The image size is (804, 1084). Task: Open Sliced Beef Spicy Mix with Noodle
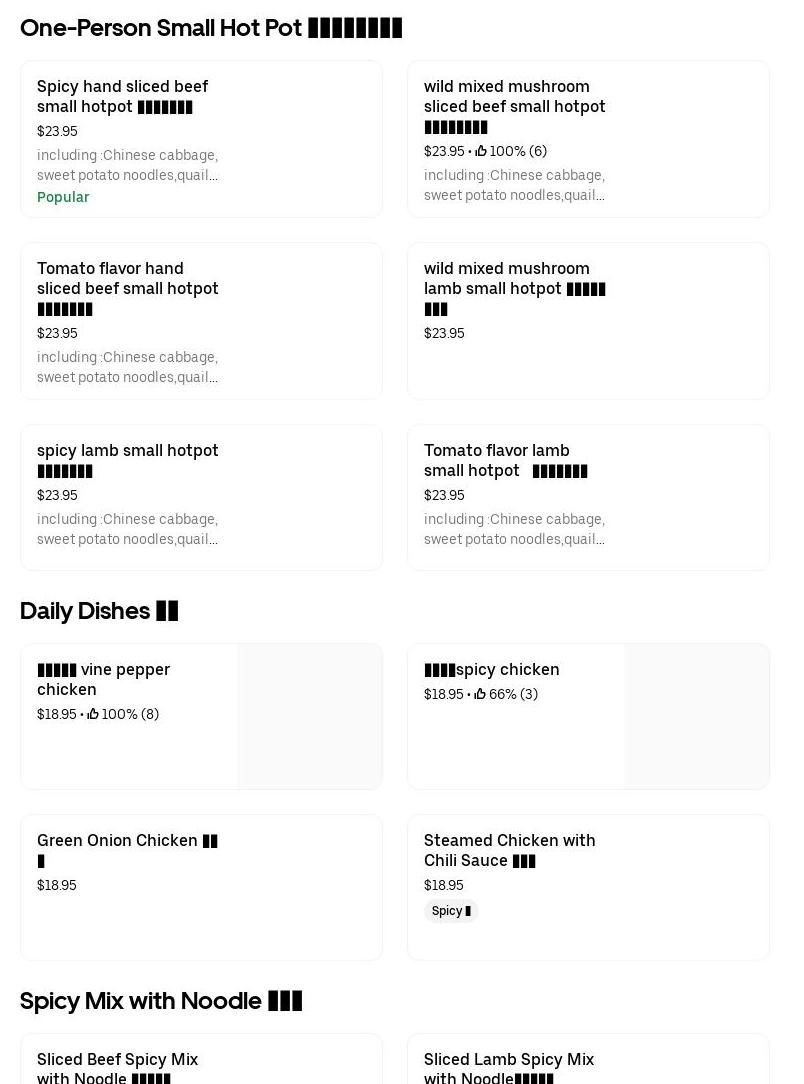point(201,1063)
